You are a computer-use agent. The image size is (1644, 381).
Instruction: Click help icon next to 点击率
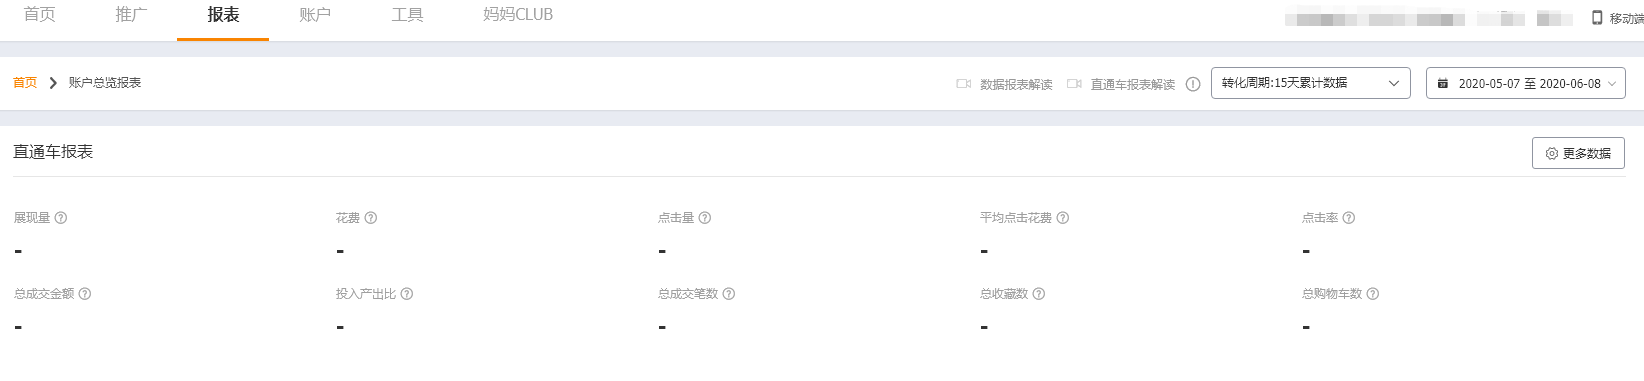click(1349, 218)
